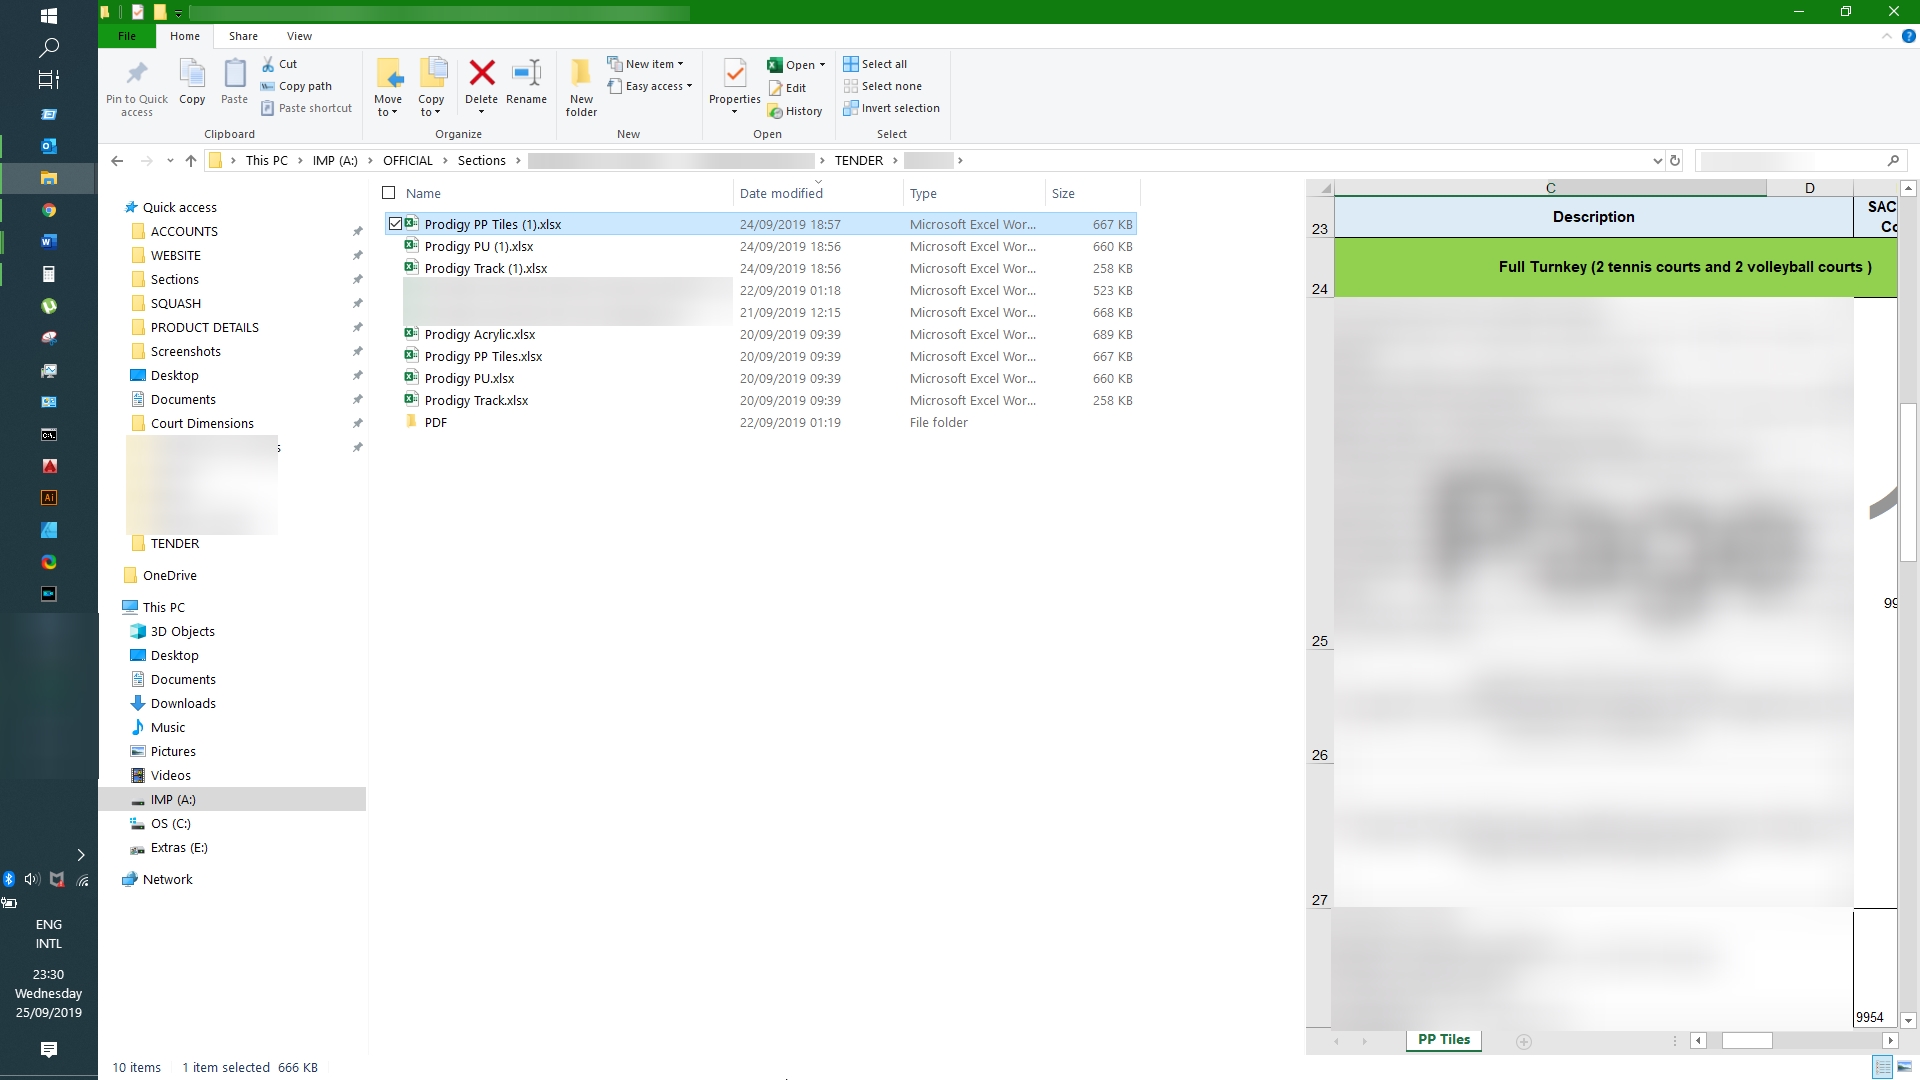This screenshot has height=1080, width=1920.
Task: Refresh the current folder view
Action: [1675, 160]
